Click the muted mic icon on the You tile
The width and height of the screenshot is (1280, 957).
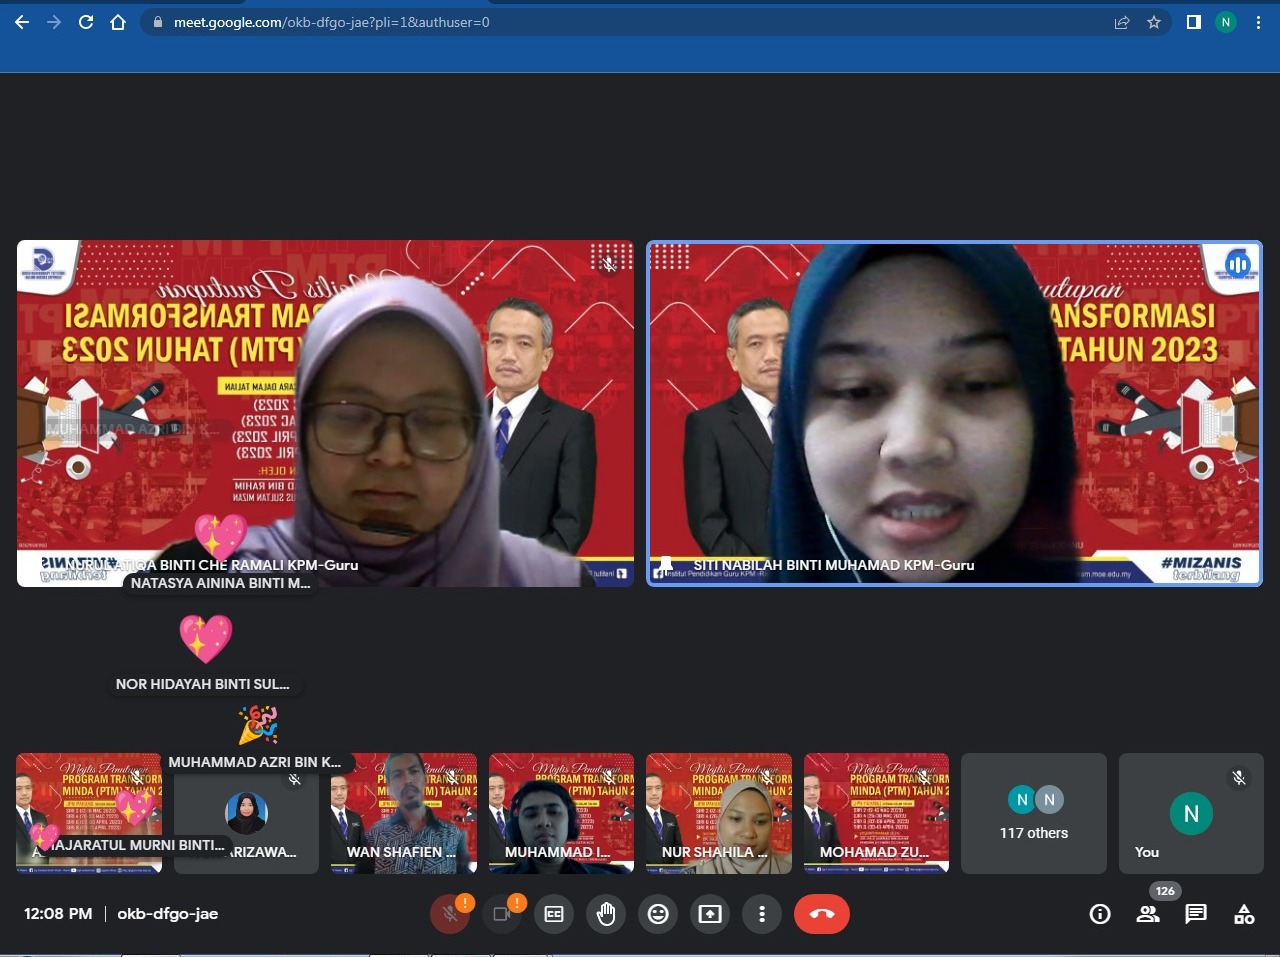point(1239,778)
